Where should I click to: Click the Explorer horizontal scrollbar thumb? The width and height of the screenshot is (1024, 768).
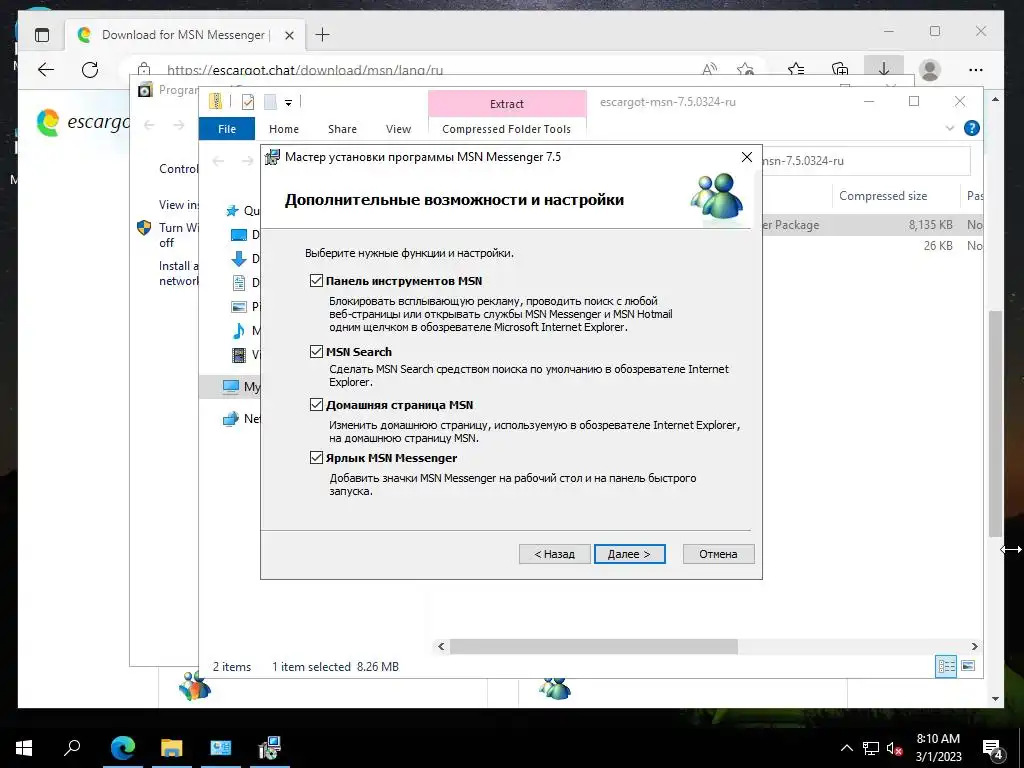(x=594, y=647)
